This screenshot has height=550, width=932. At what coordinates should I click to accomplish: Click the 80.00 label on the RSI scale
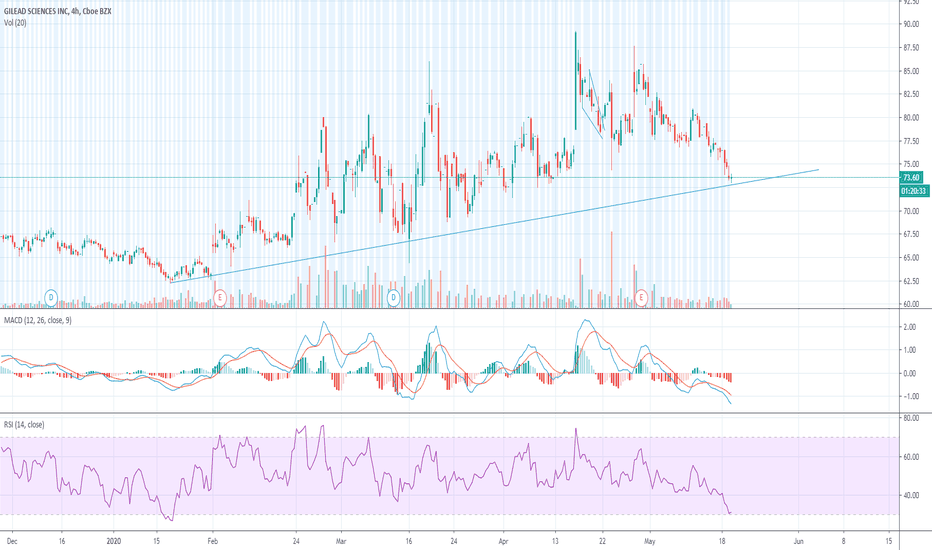point(911,419)
